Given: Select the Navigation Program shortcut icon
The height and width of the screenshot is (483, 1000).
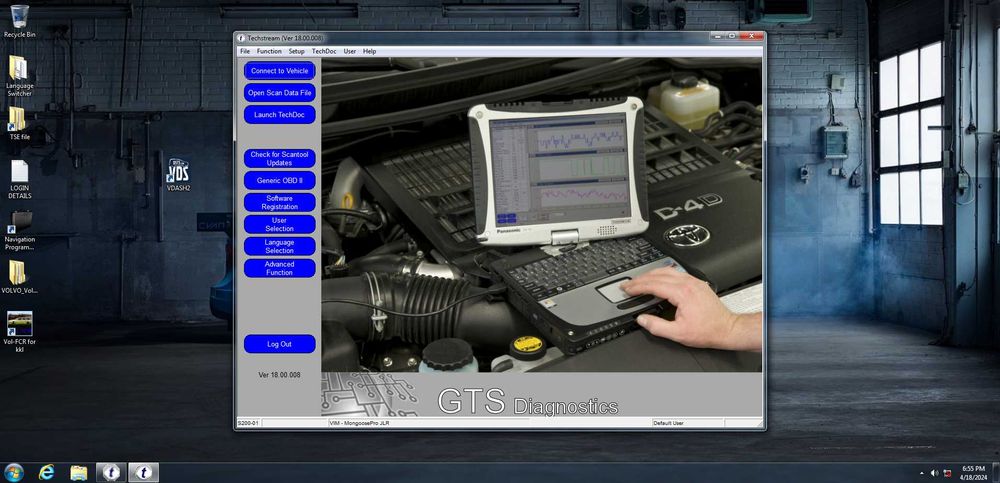Looking at the screenshot, I should [20, 230].
